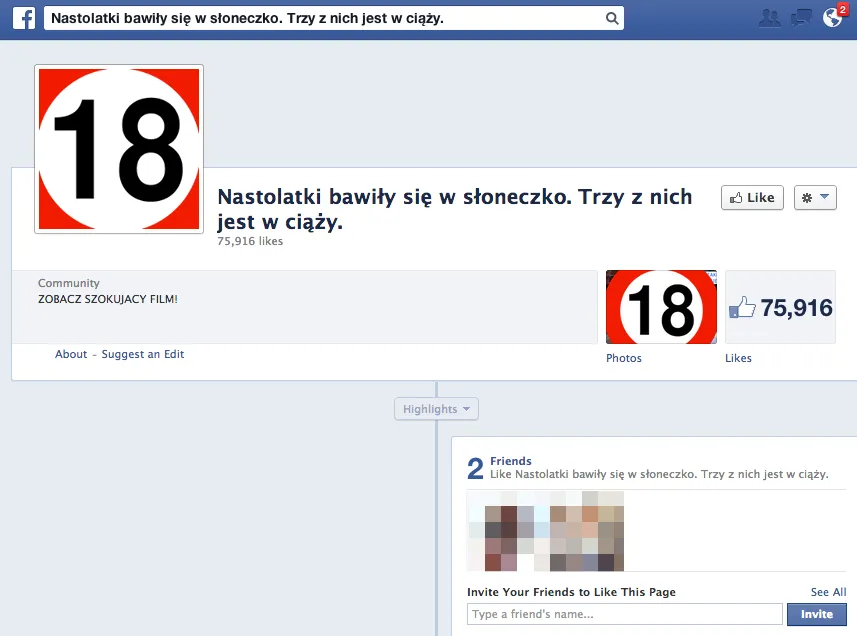Switch to the Likes tab
This screenshot has width=857, height=636.
(x=738, y=358)
